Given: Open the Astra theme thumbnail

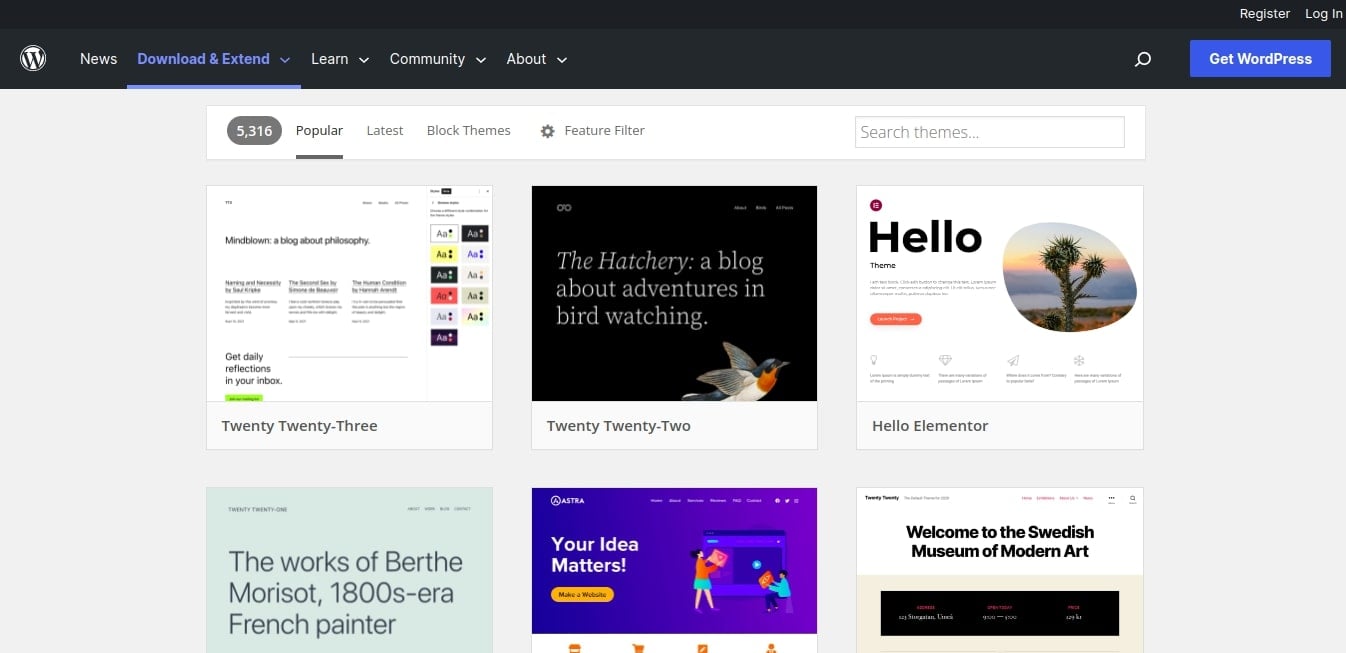Looking at the screenshot, I should 674,570.
